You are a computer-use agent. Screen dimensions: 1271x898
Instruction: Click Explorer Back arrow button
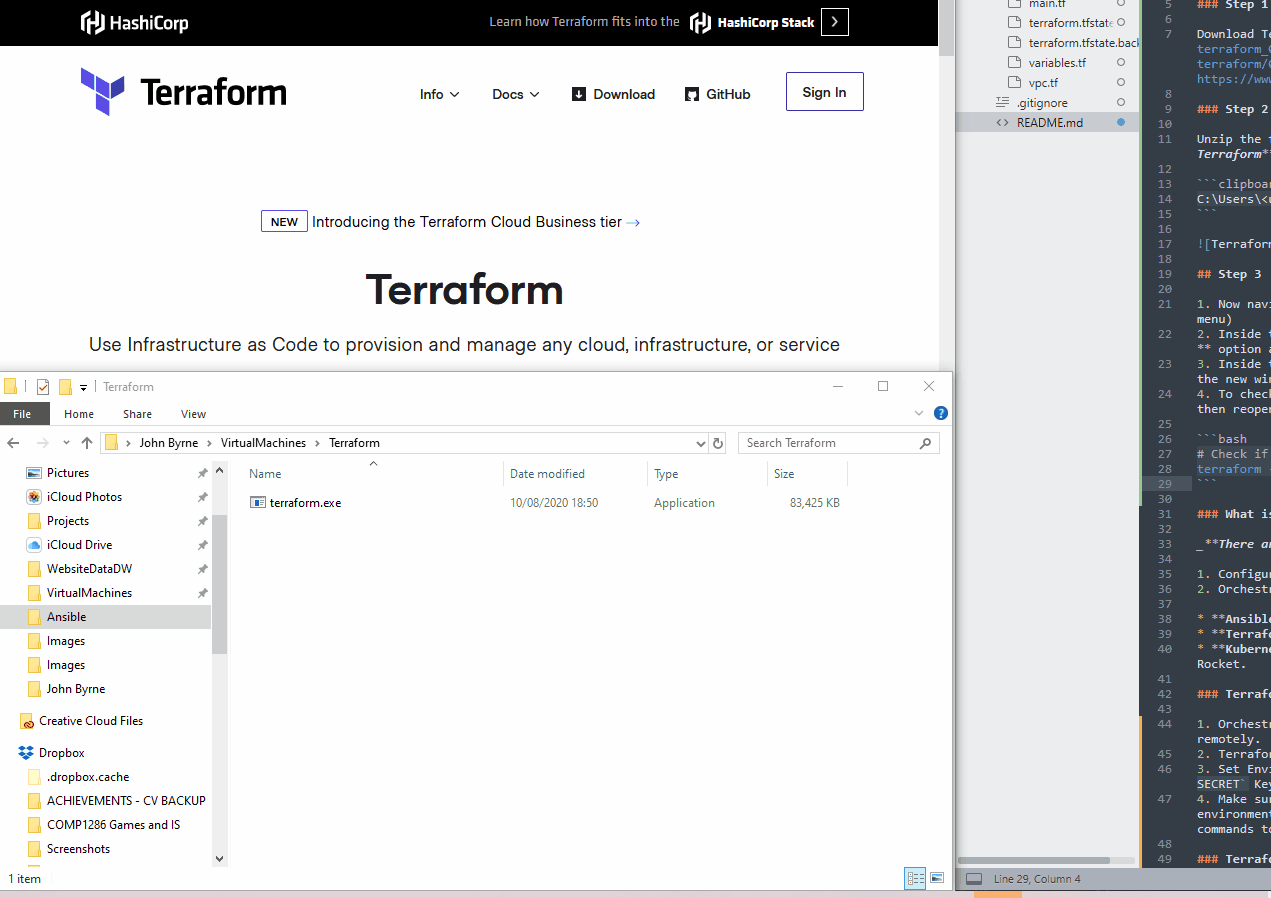pos(13,443)
